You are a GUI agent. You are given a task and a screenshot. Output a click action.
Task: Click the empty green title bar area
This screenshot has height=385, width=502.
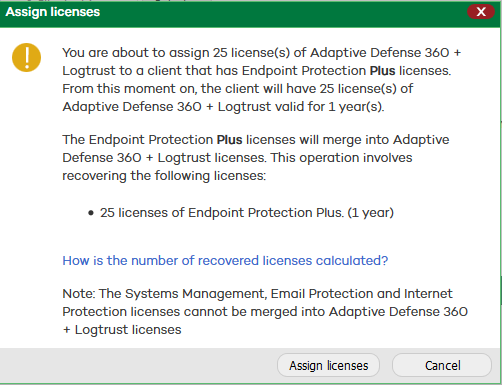(283, 12)
